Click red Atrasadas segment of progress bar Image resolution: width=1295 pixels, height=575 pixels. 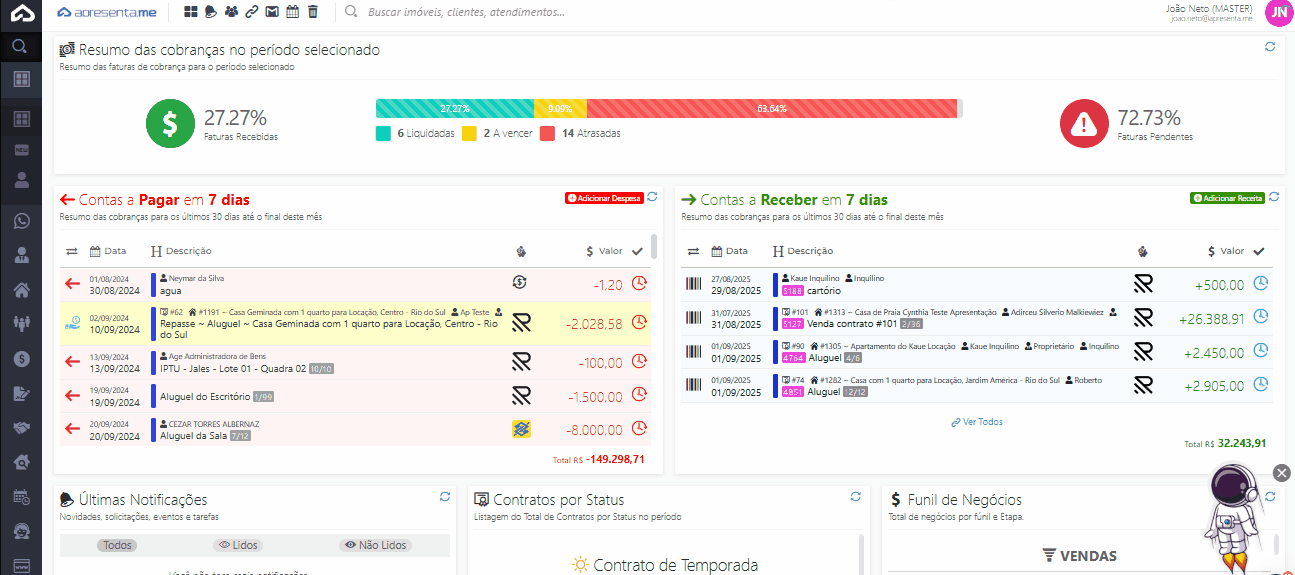(771, 108)
